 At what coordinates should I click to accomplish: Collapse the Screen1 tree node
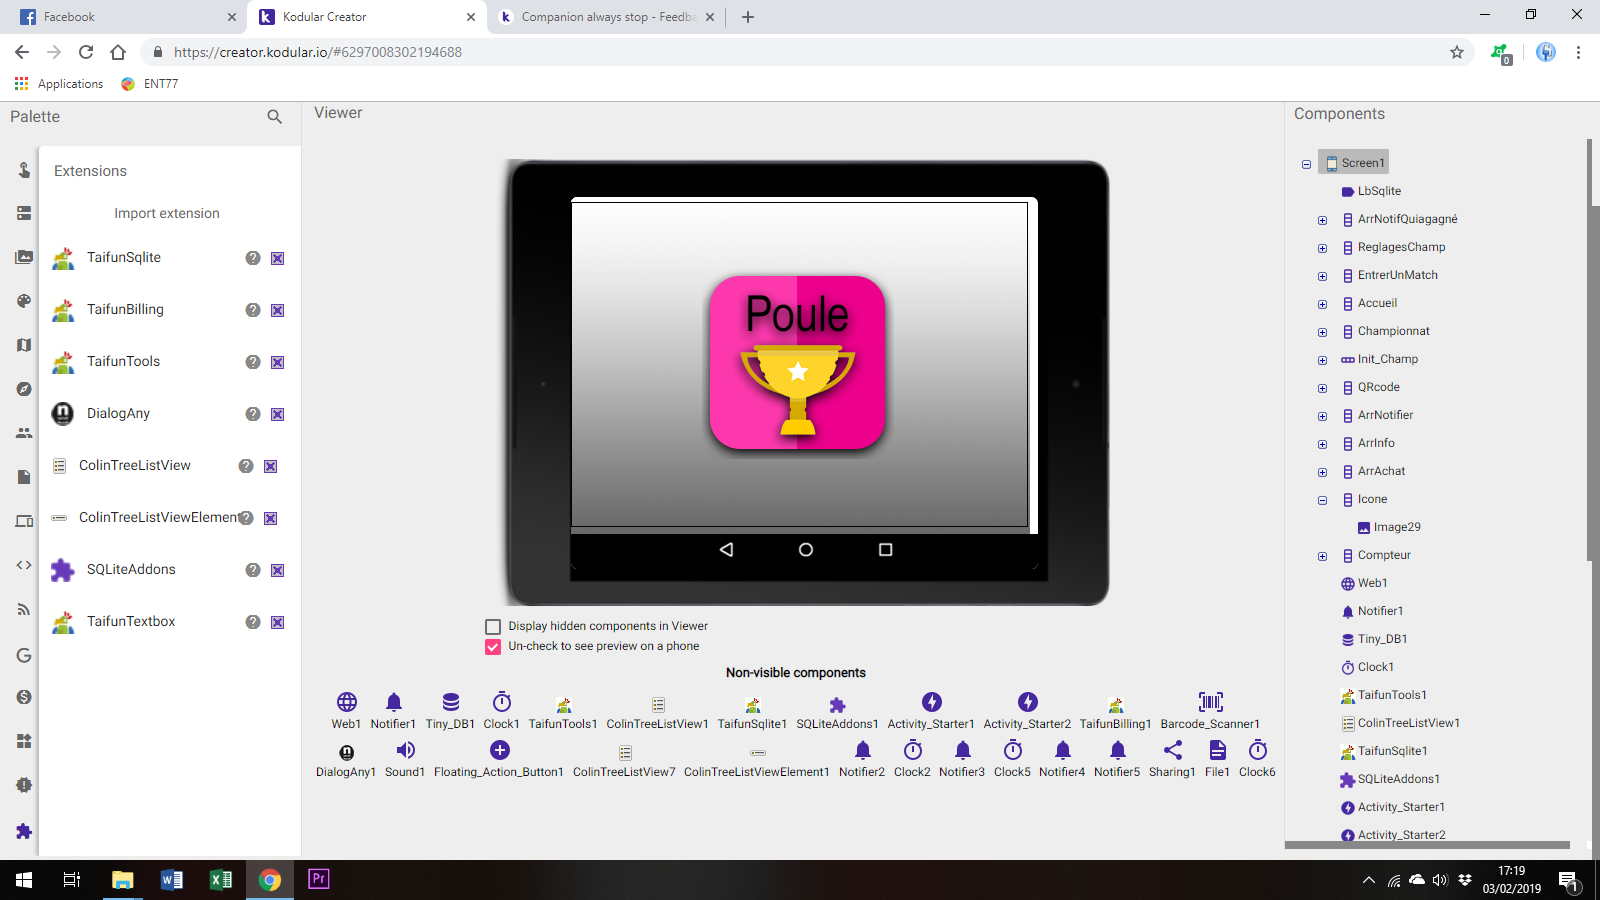pos(1306,164)
